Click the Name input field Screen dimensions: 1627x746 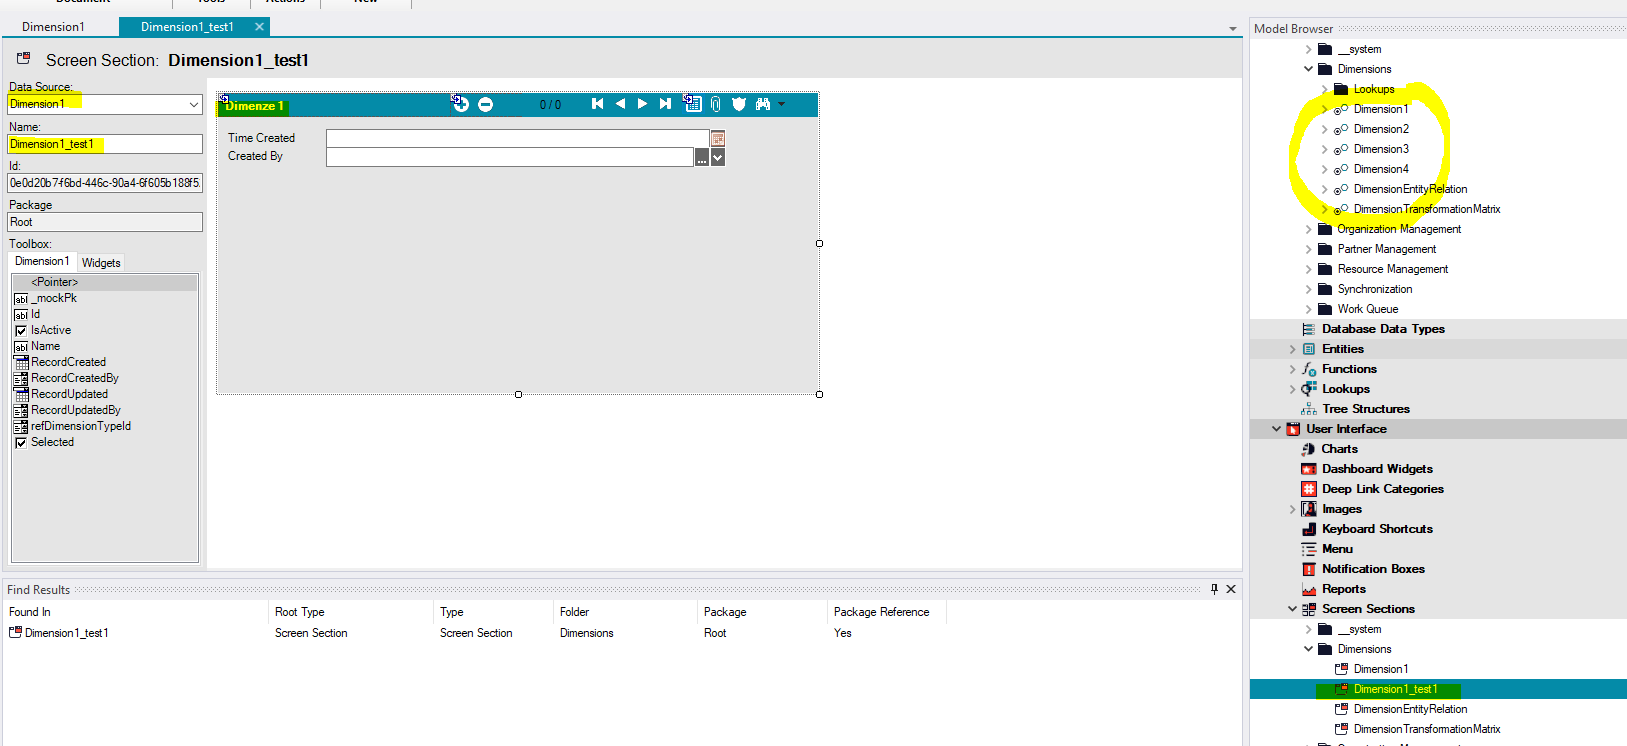(x=105, y=144)
